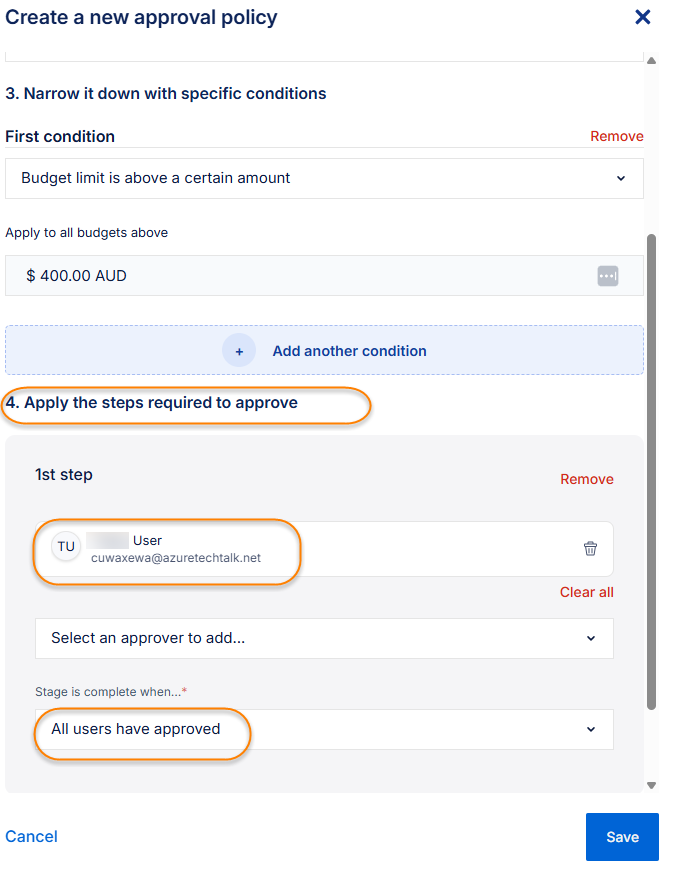
Task: Click the approver email cuwaxewa@azuretechtalk.net
Action: click(x=175, y=558)
